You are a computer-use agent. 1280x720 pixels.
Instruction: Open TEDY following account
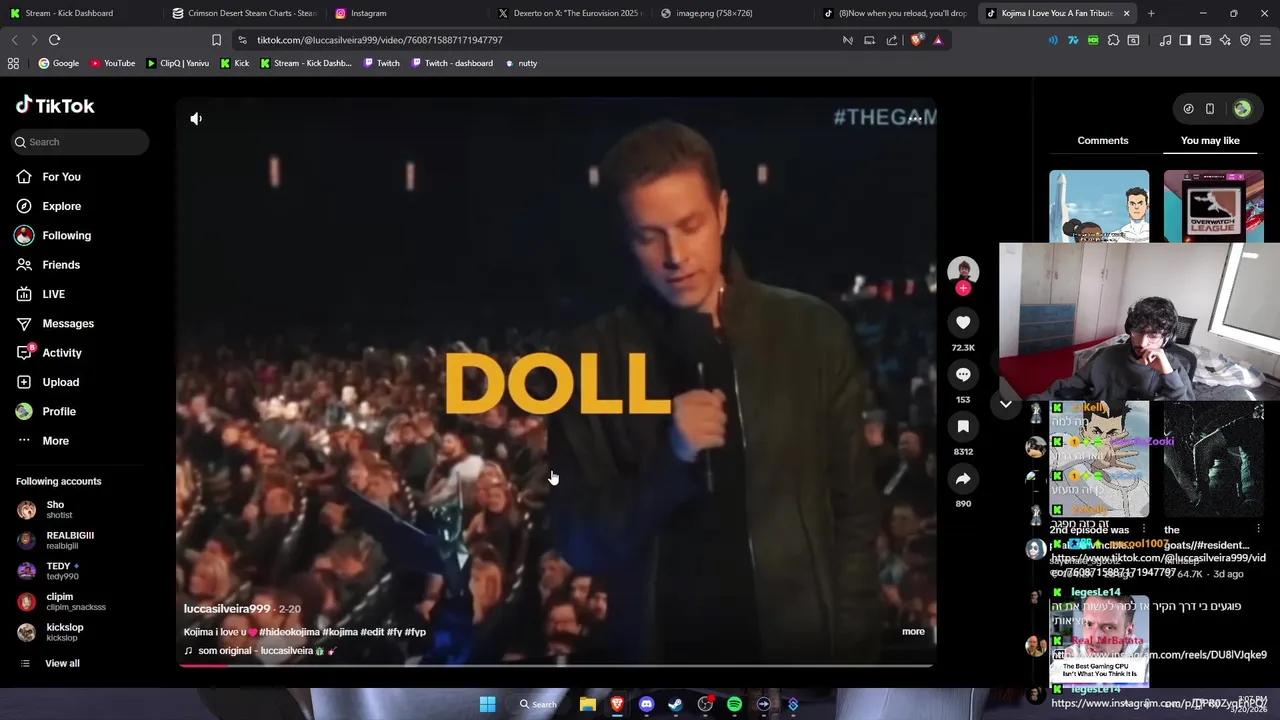[x=62, y=570]
